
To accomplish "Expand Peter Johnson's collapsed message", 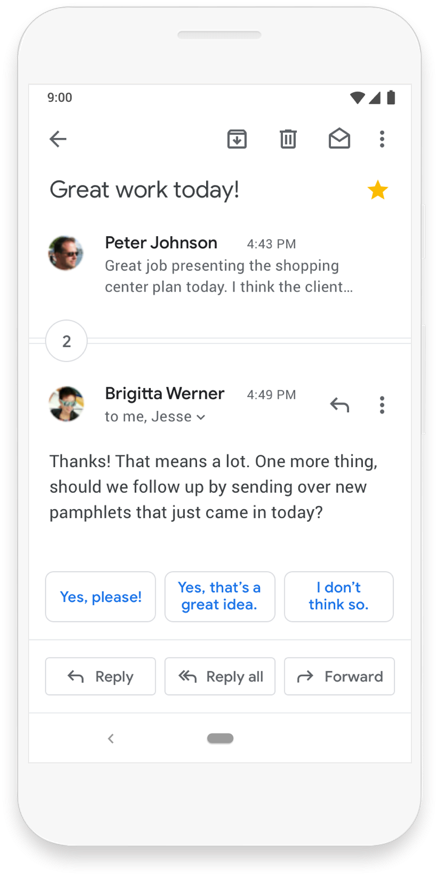I will (220, 265).
